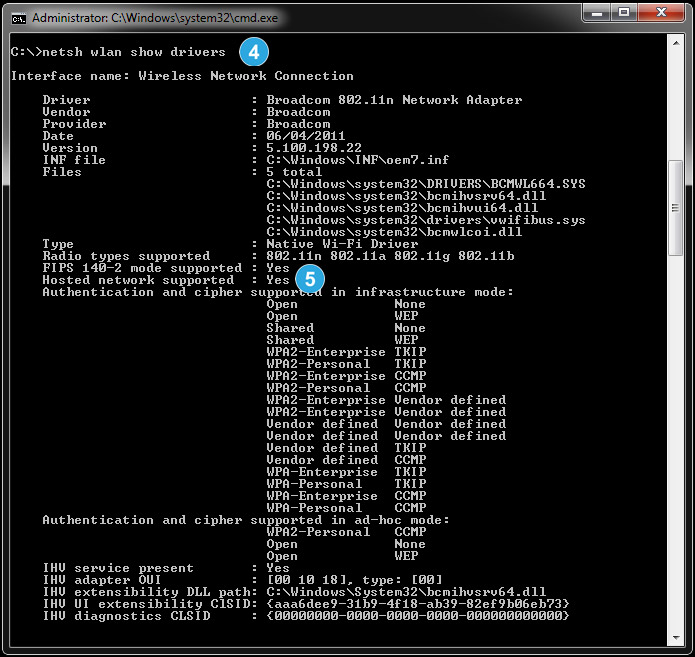Click the file path ending 'BCMWL664.SYS'
Screen dimensions: 695x657
(x=426, y=184)
